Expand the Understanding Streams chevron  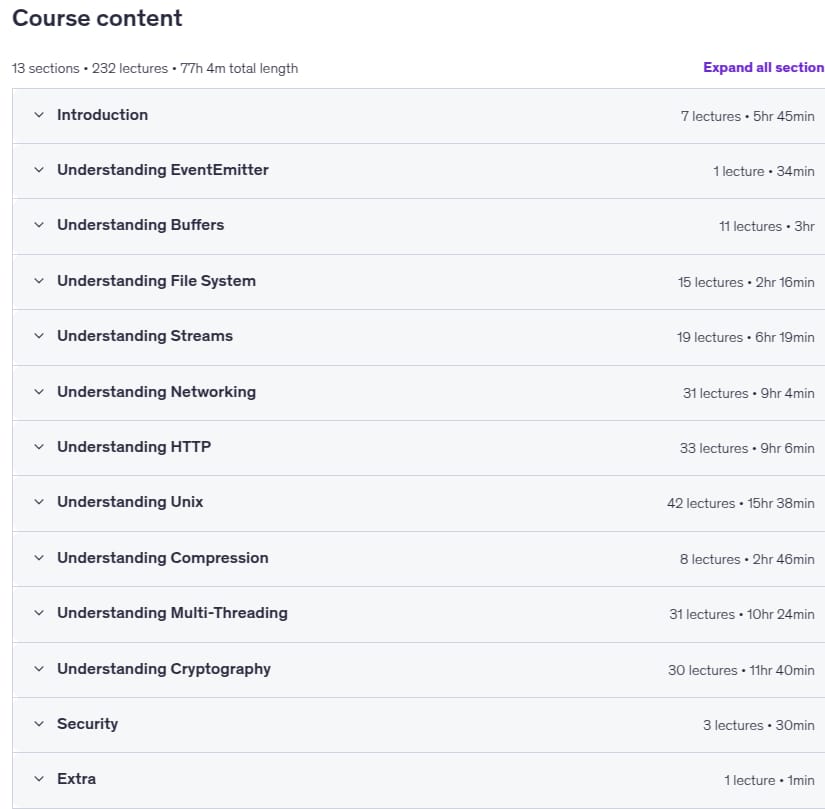coord(39,336)
